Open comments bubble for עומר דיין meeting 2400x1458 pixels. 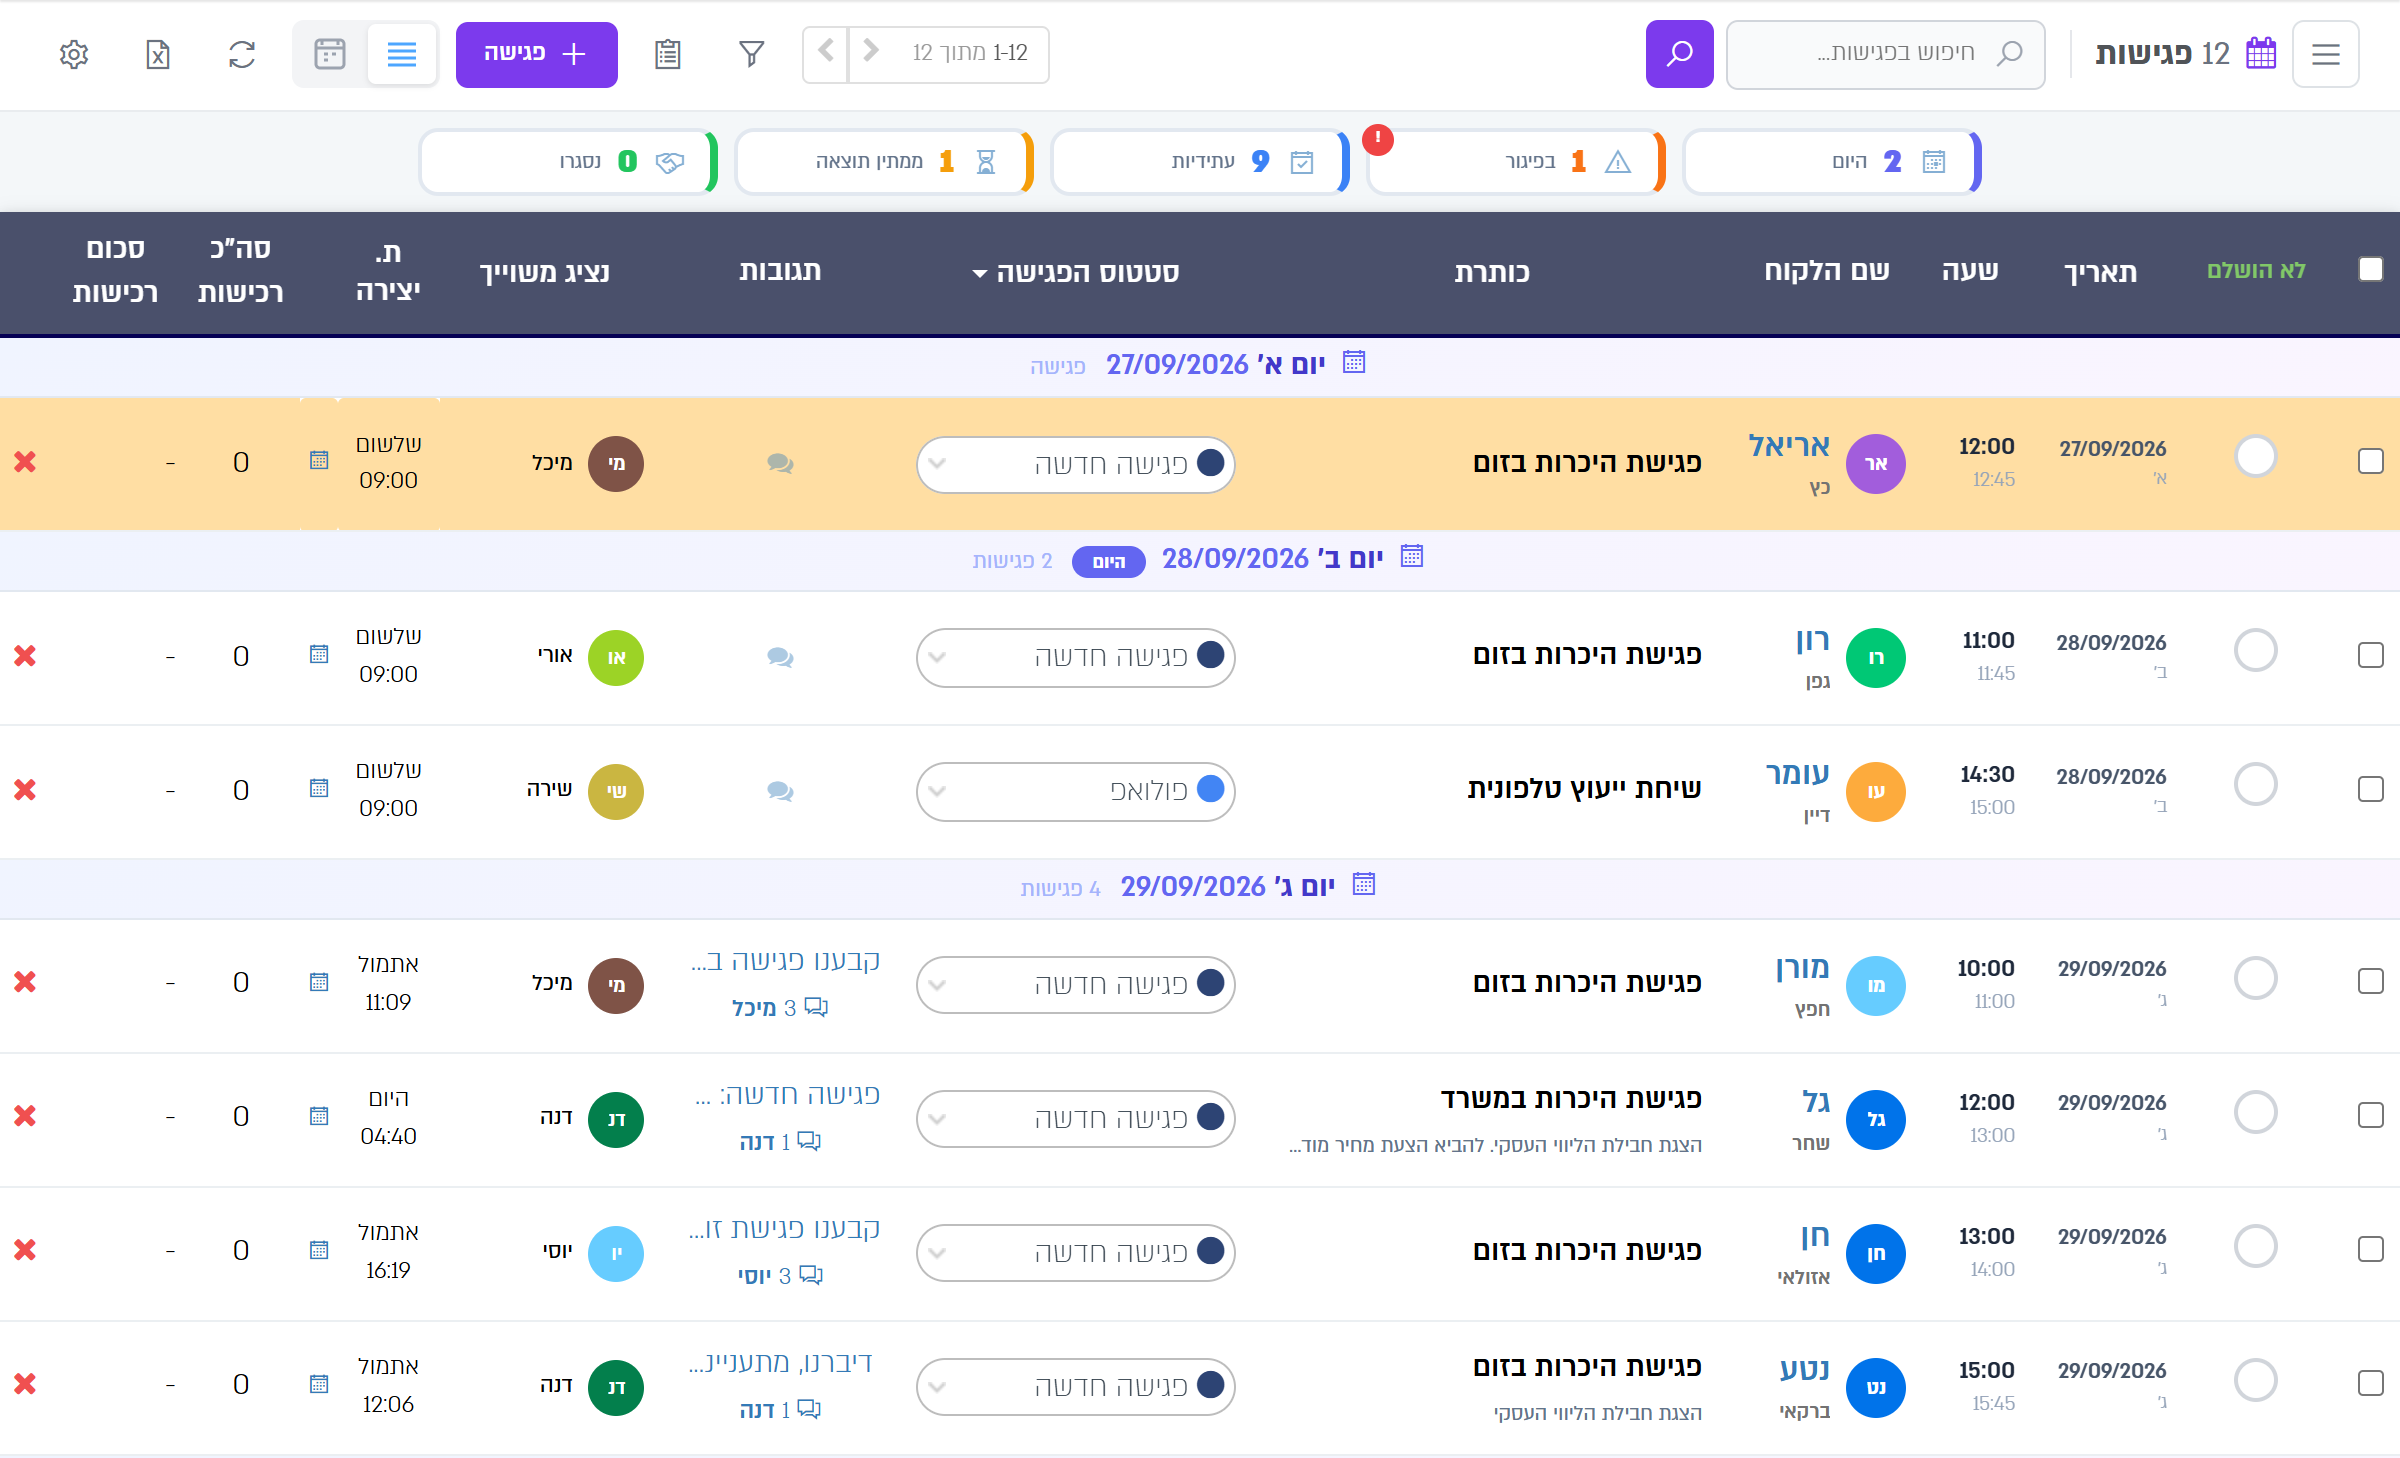[780, 791]
